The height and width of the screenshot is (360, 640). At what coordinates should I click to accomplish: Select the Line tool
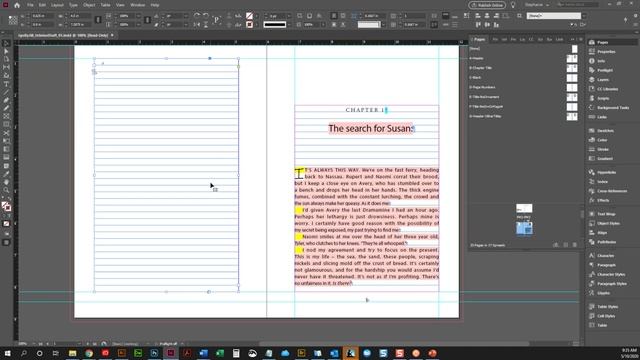pos(6,92)
